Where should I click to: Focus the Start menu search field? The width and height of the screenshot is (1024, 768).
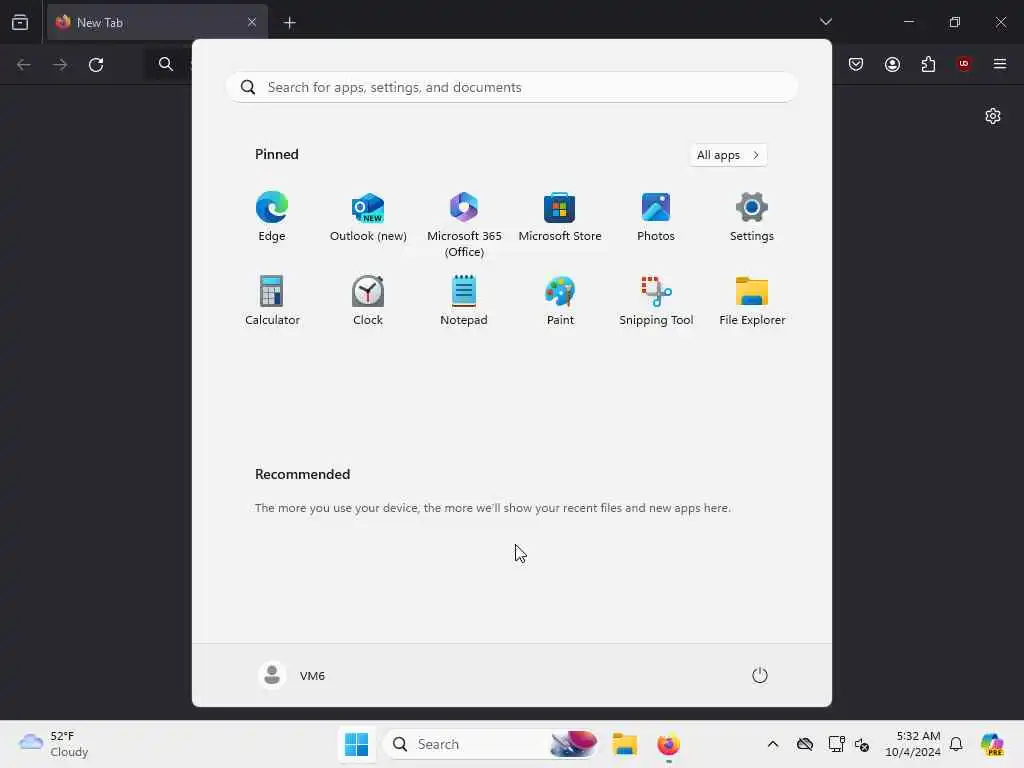[512, 87]
